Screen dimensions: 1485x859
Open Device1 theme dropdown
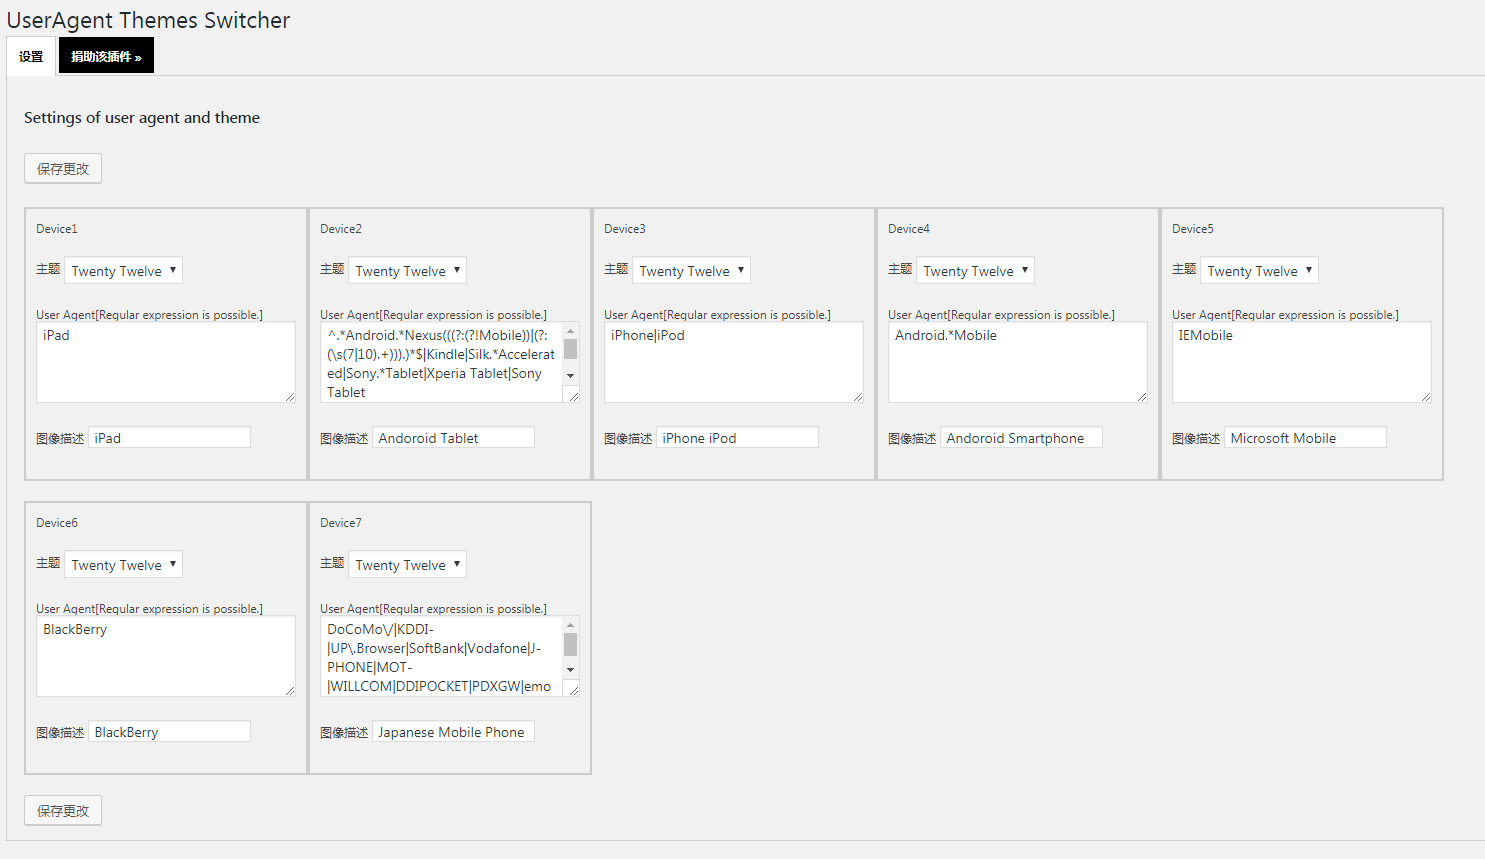click(123, 270)
